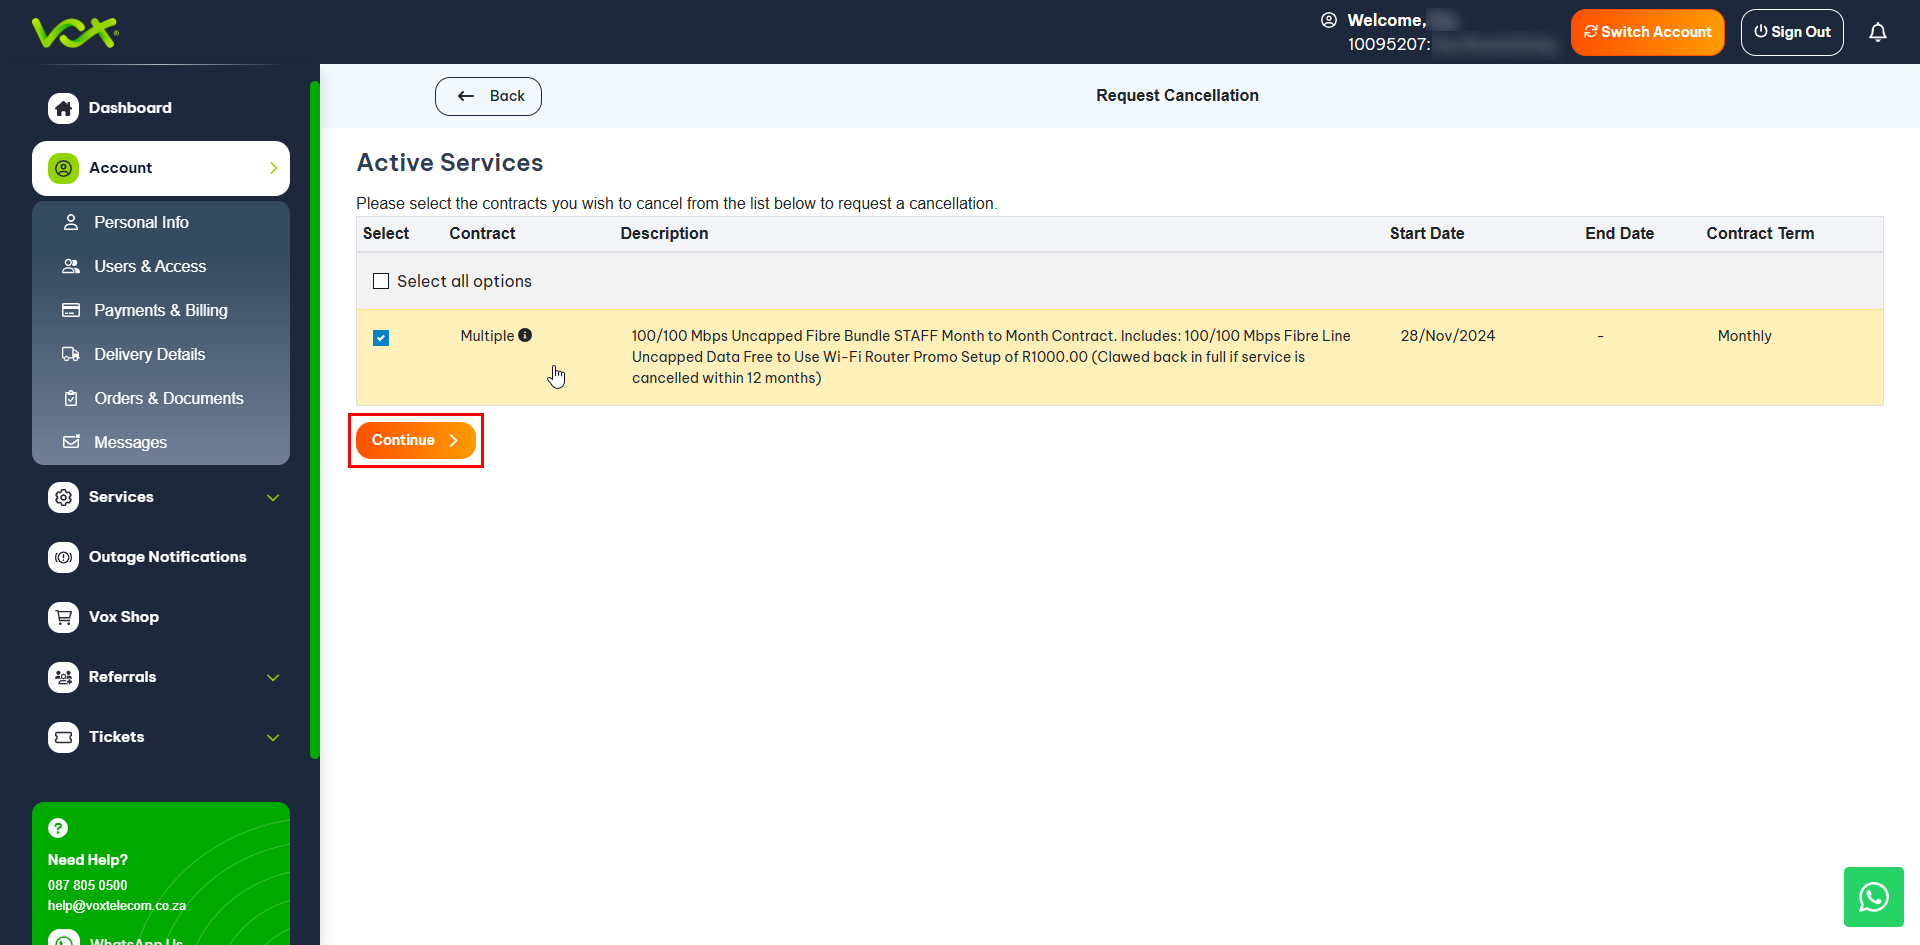Collapse the Account section arrow

click(x=273, y=168)
